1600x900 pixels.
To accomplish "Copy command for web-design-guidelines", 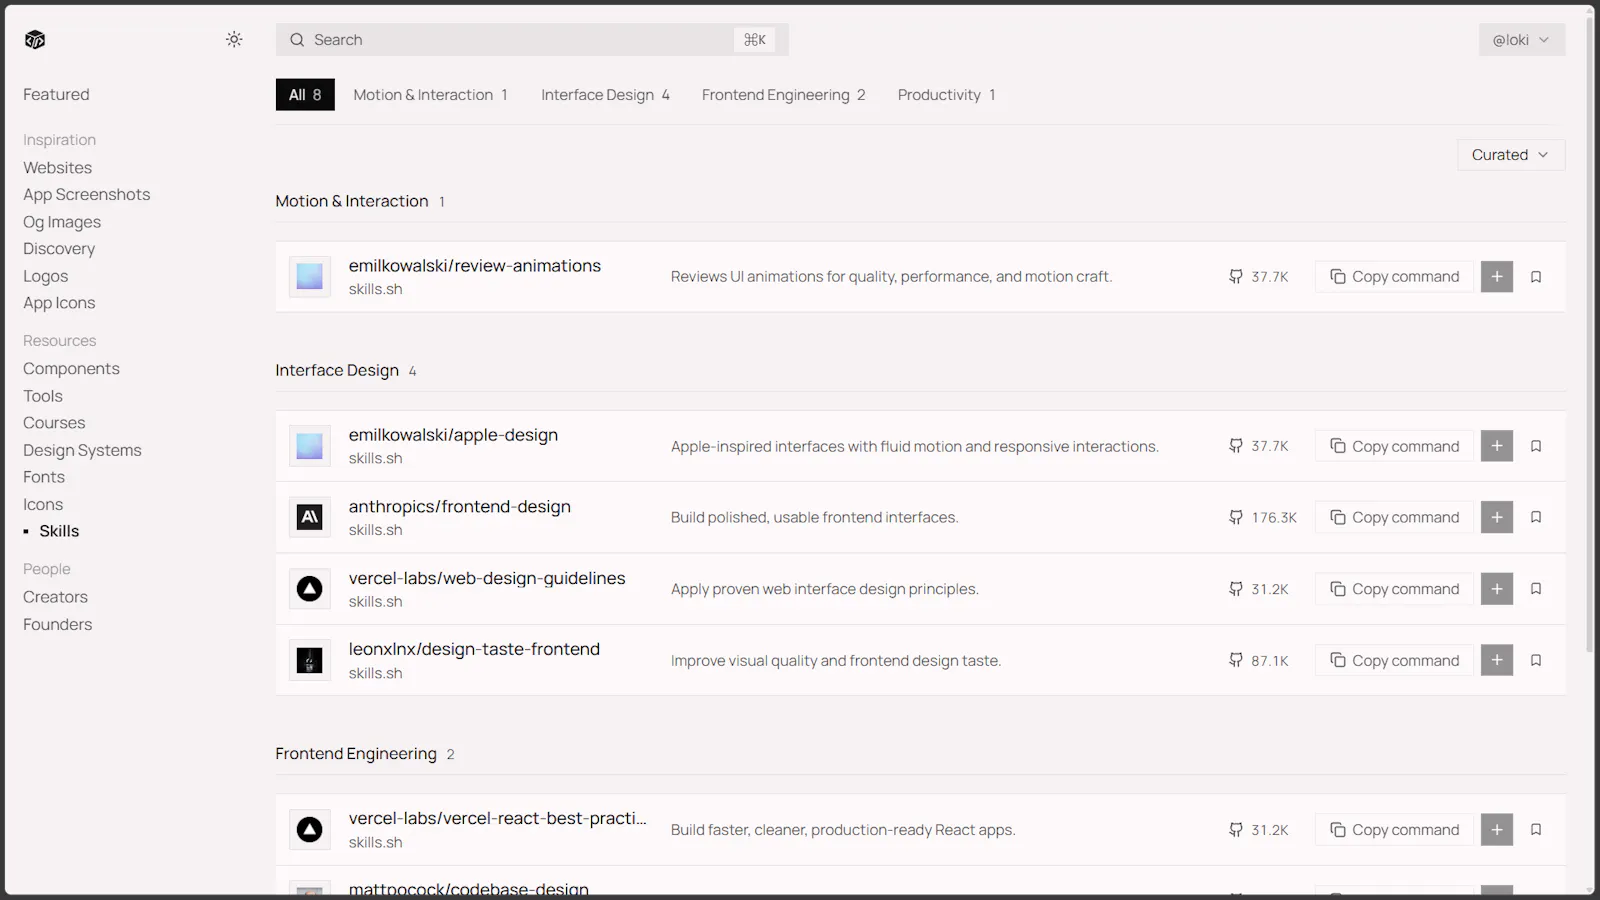I will [1394, 589].
